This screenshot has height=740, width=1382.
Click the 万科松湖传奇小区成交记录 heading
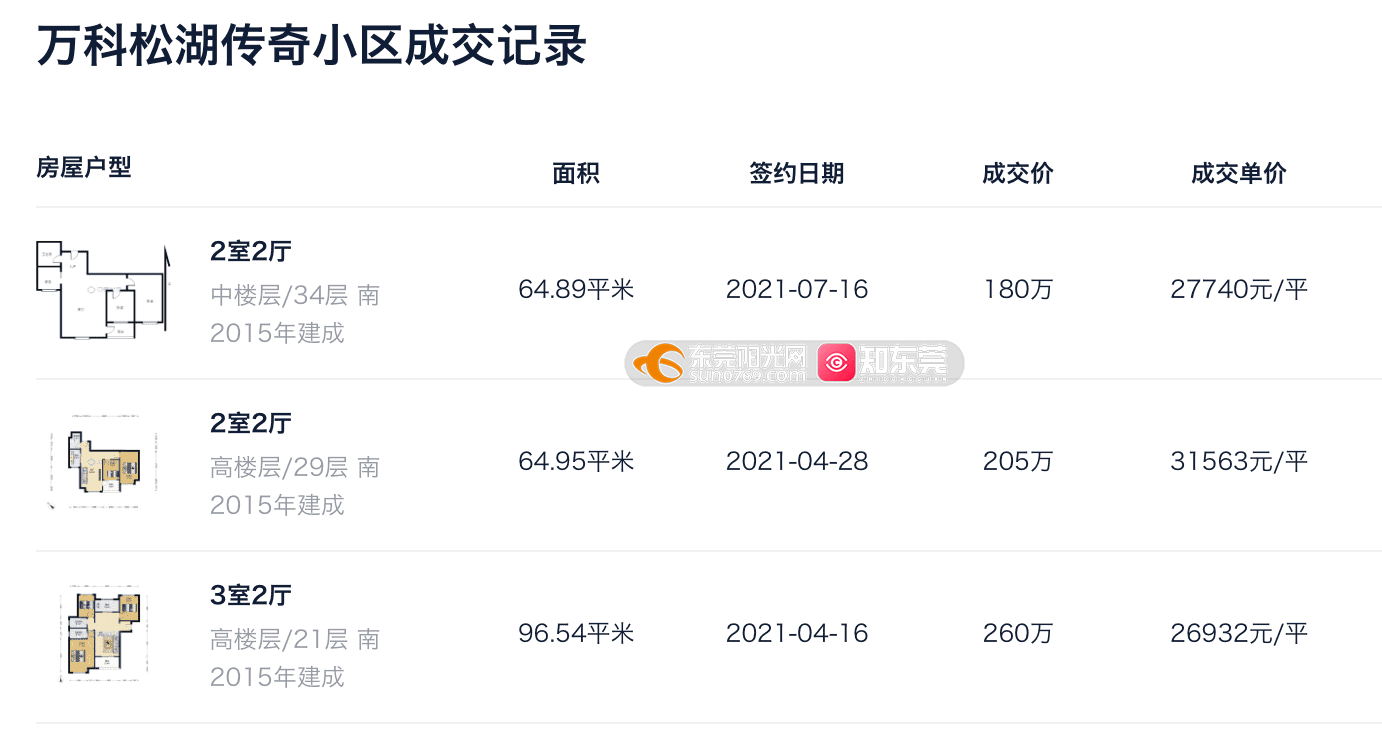tap(312, 47)
